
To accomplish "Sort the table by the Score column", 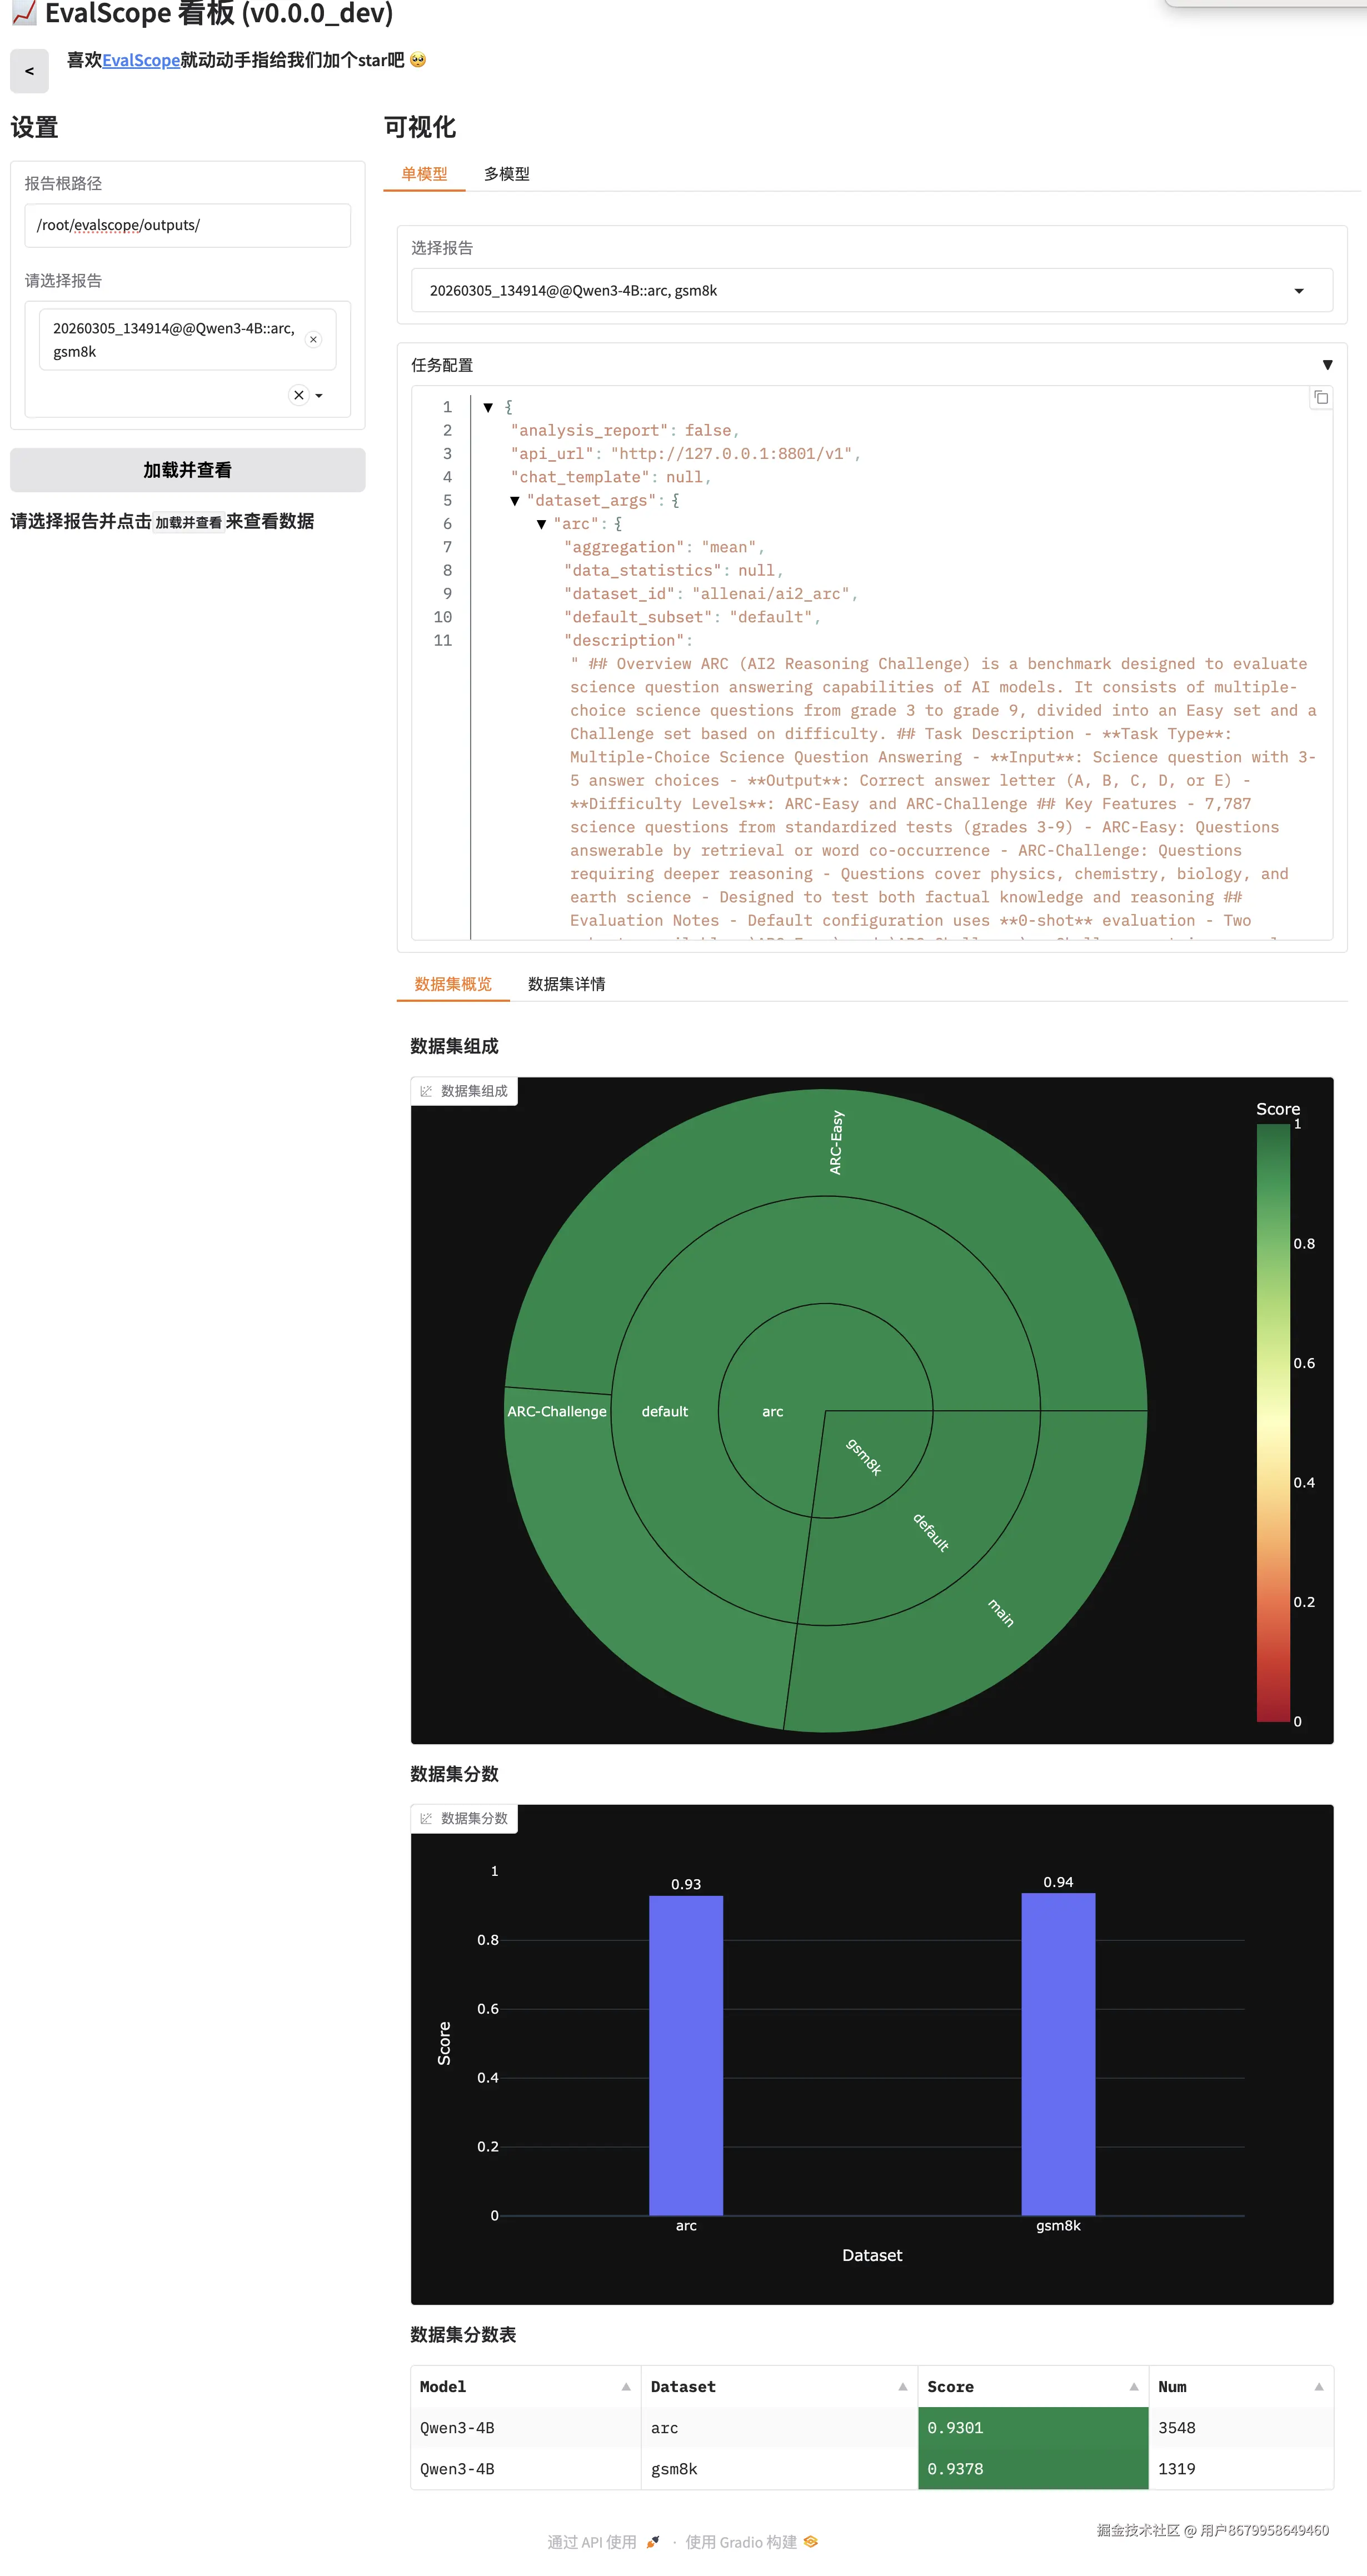I will (x=1133, y=2387).
